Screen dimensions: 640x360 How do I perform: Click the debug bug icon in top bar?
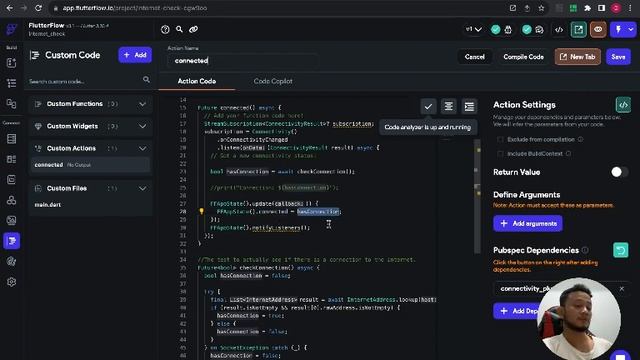(508, 29)
